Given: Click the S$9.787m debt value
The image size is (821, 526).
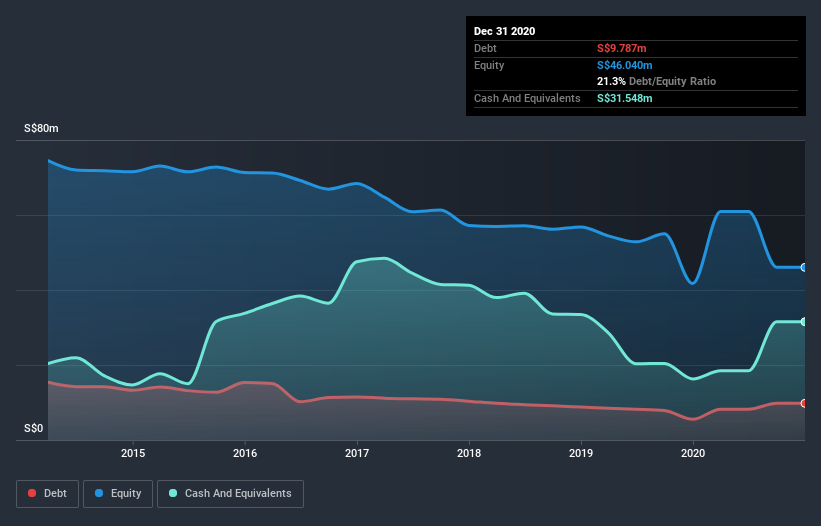Looking at the screenshot, I should [622, 48].
